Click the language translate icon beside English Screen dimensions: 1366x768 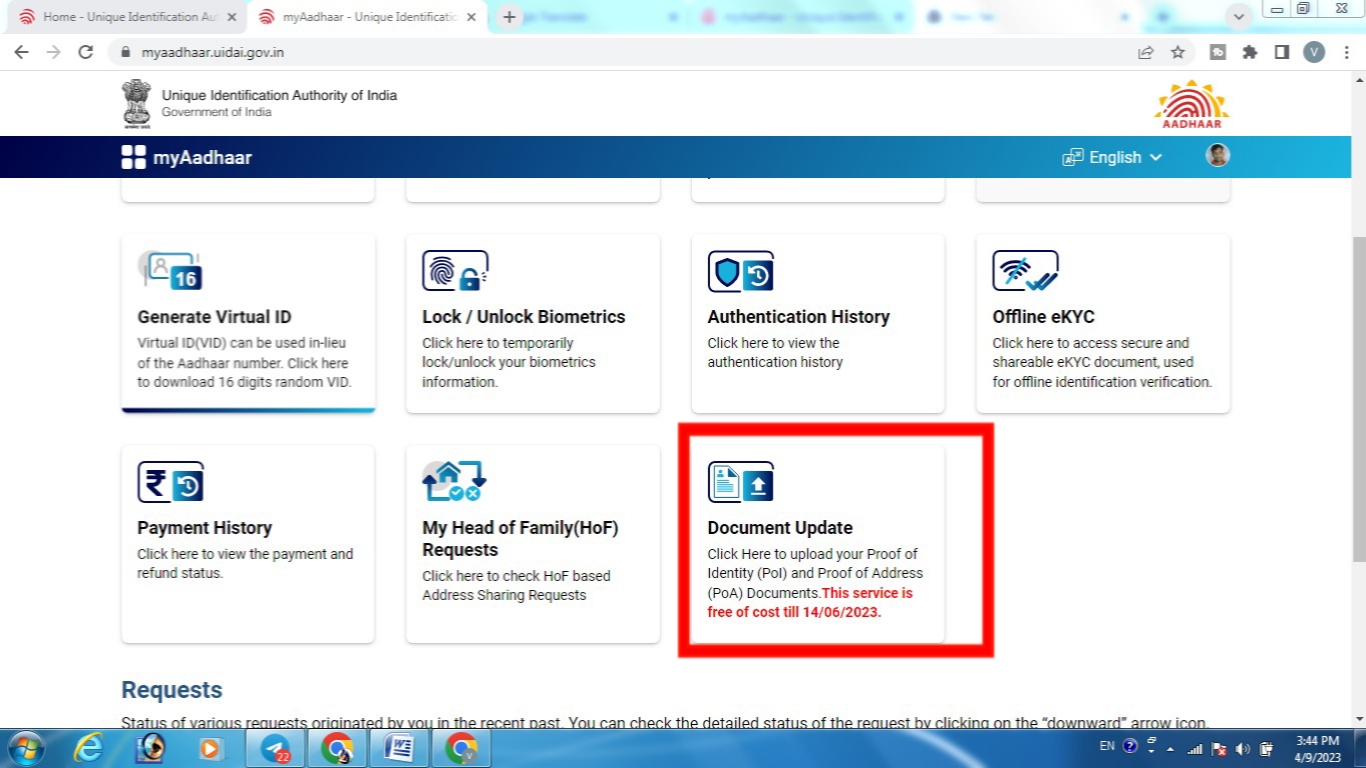coord(1073,157)
